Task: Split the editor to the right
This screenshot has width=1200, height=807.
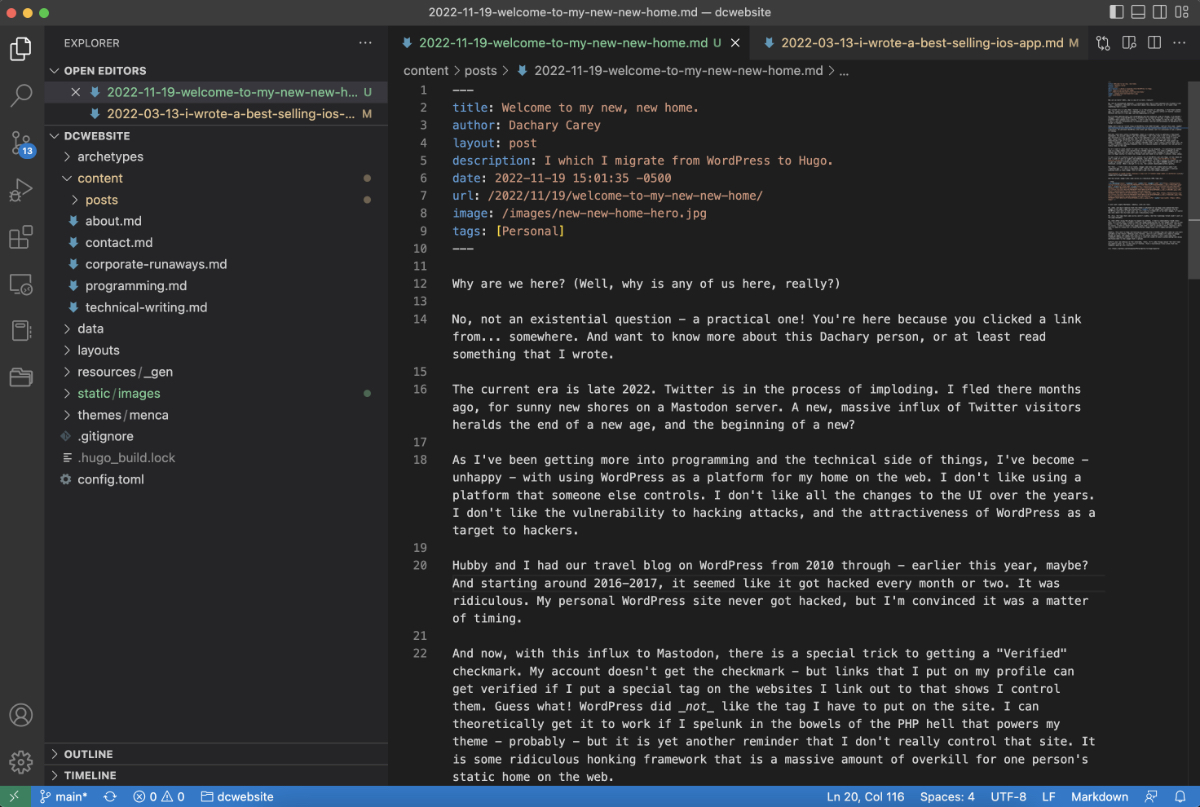Action: click(1154, 43)
